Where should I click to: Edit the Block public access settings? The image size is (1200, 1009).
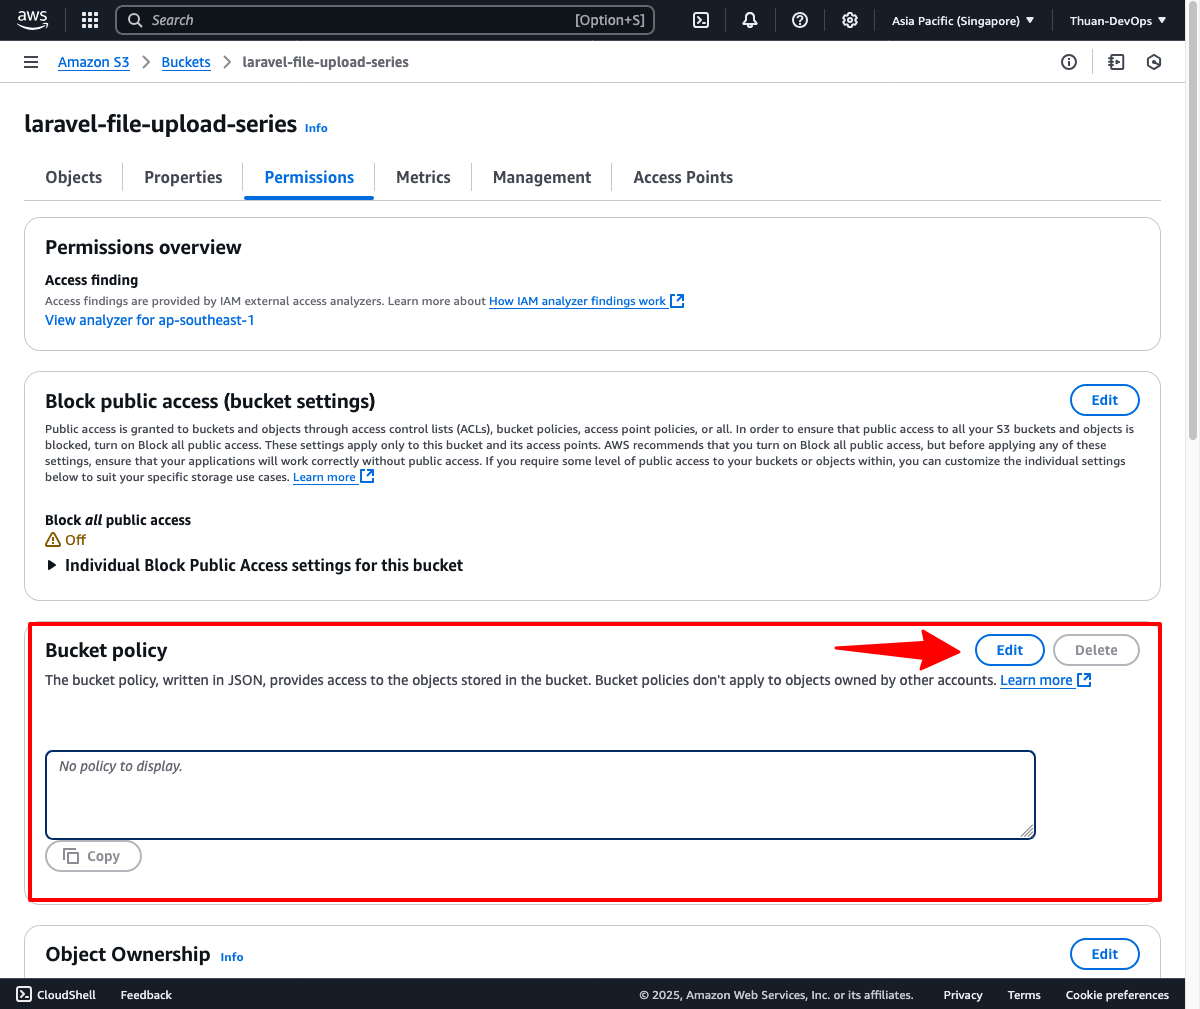(x=1104, y=400)
